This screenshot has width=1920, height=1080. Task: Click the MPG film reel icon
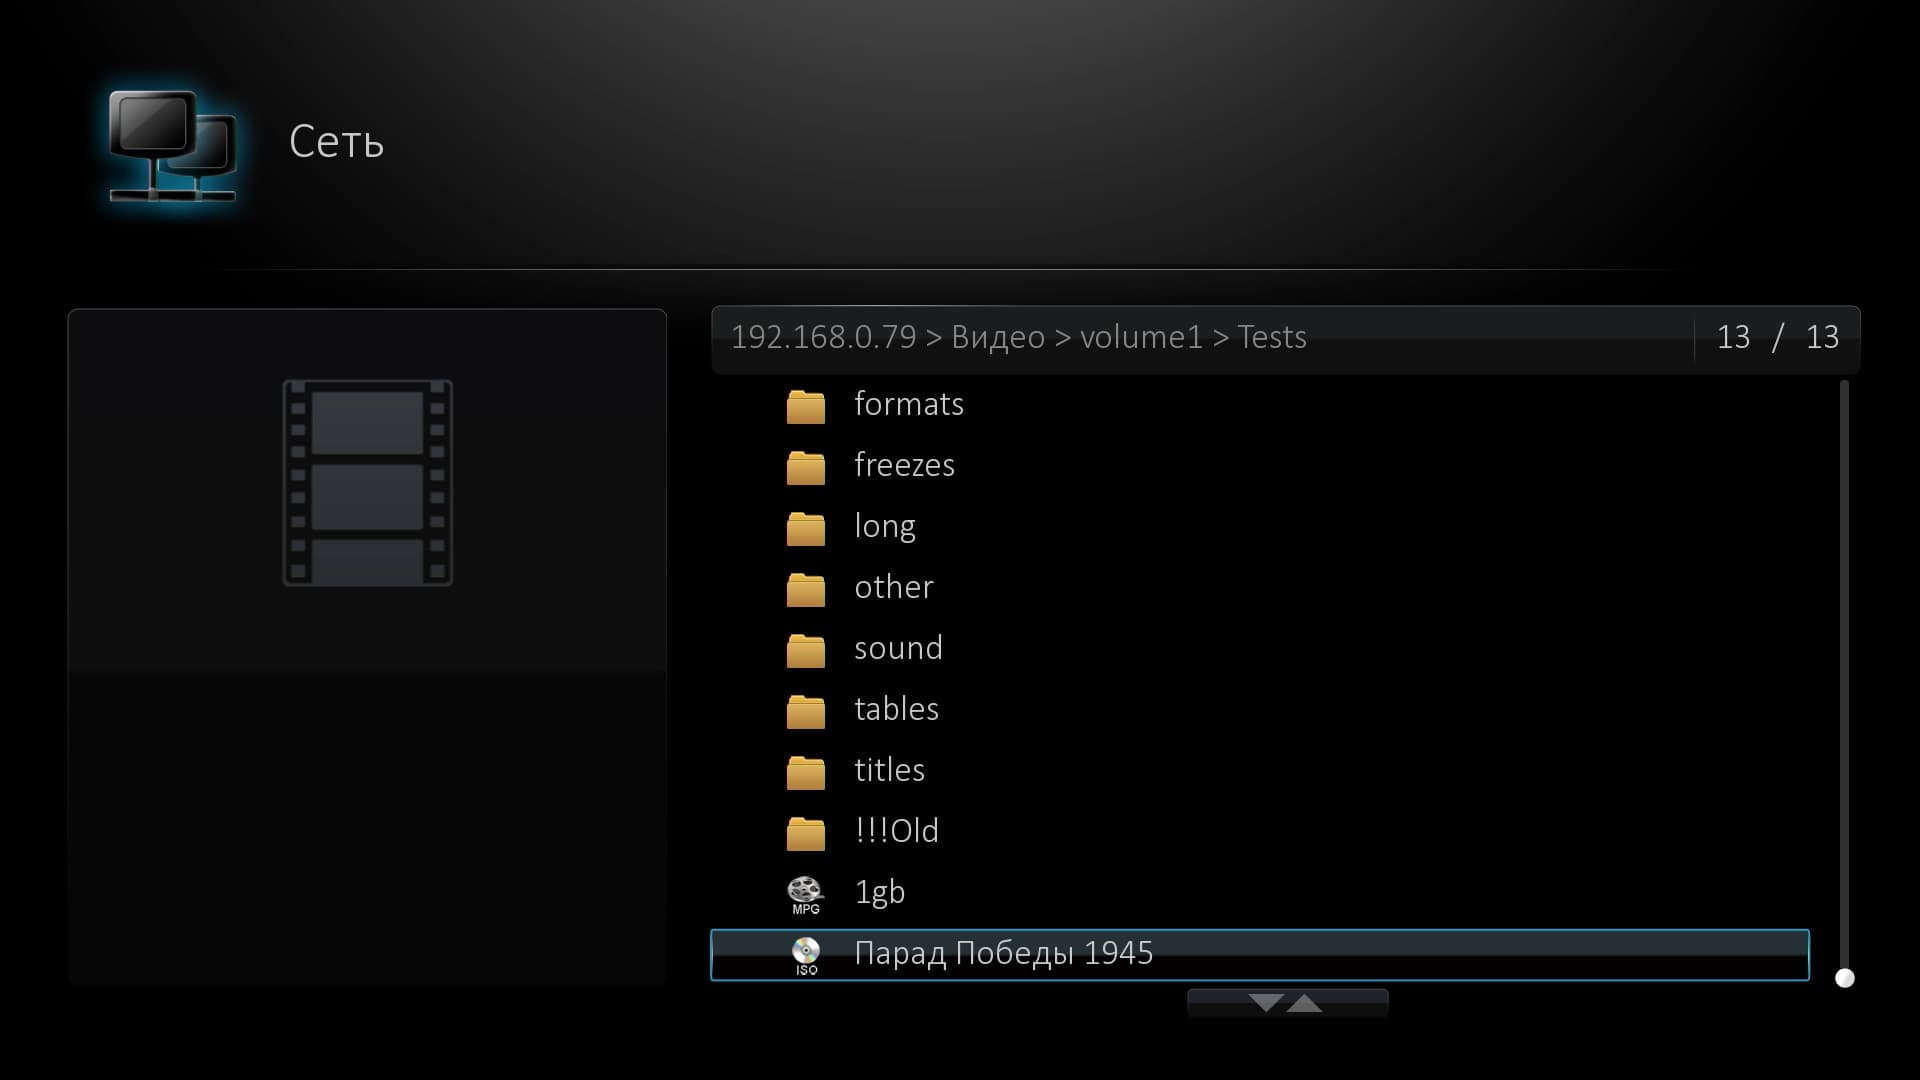point(805,894)
